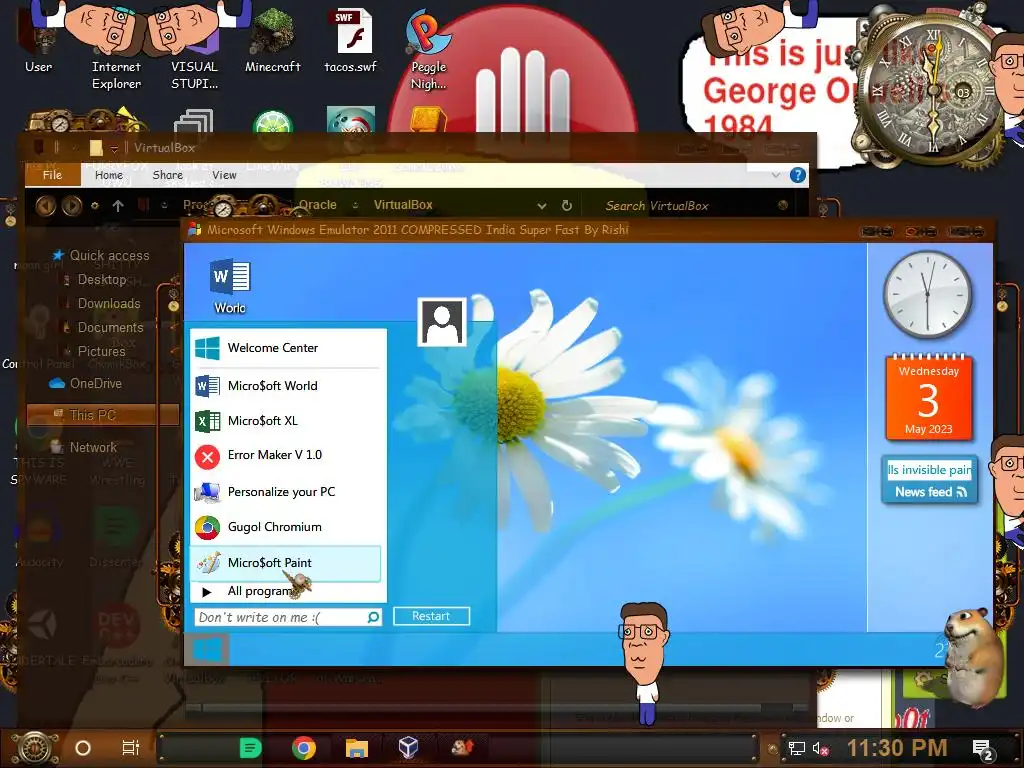The width and height of the screenshot is (1024, 768).
Task: Launch Micro$oft XL from start menu
Action: pyautogui.click(x=286, y=421)
